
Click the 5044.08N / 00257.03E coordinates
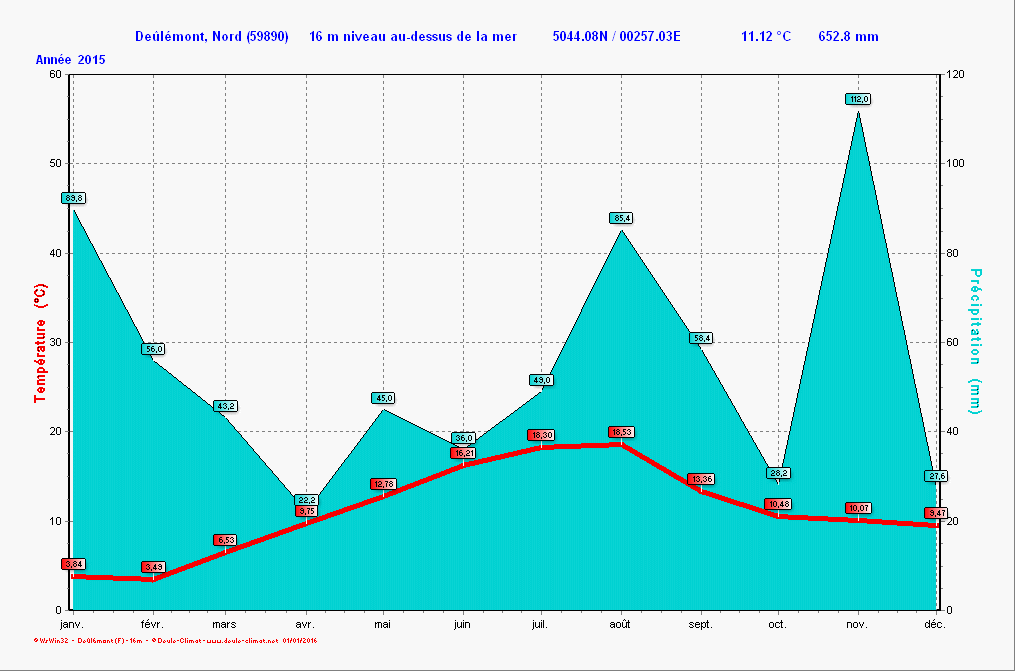pos(616,37)
